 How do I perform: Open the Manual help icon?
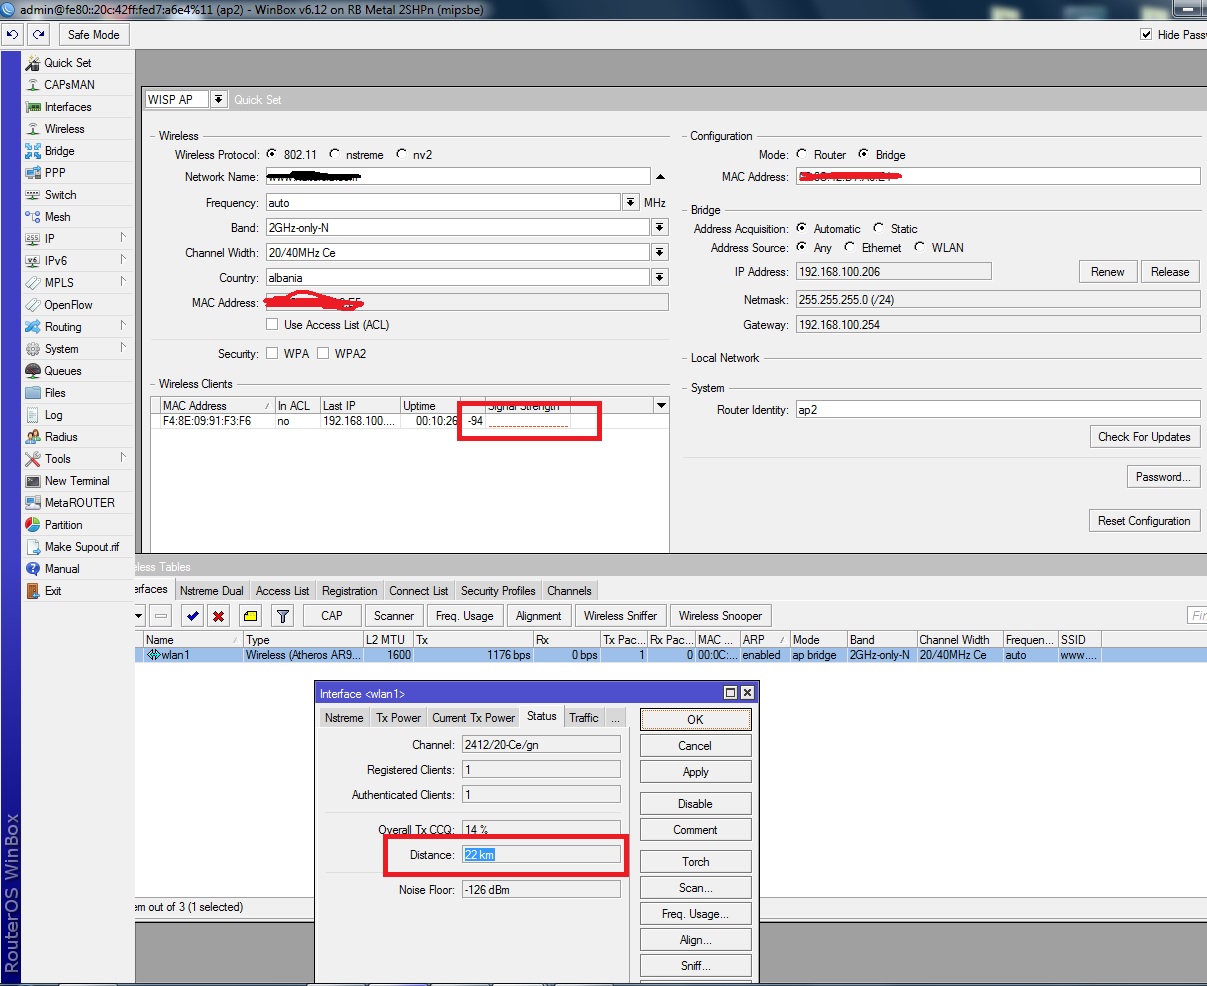(x=33, y=569)
